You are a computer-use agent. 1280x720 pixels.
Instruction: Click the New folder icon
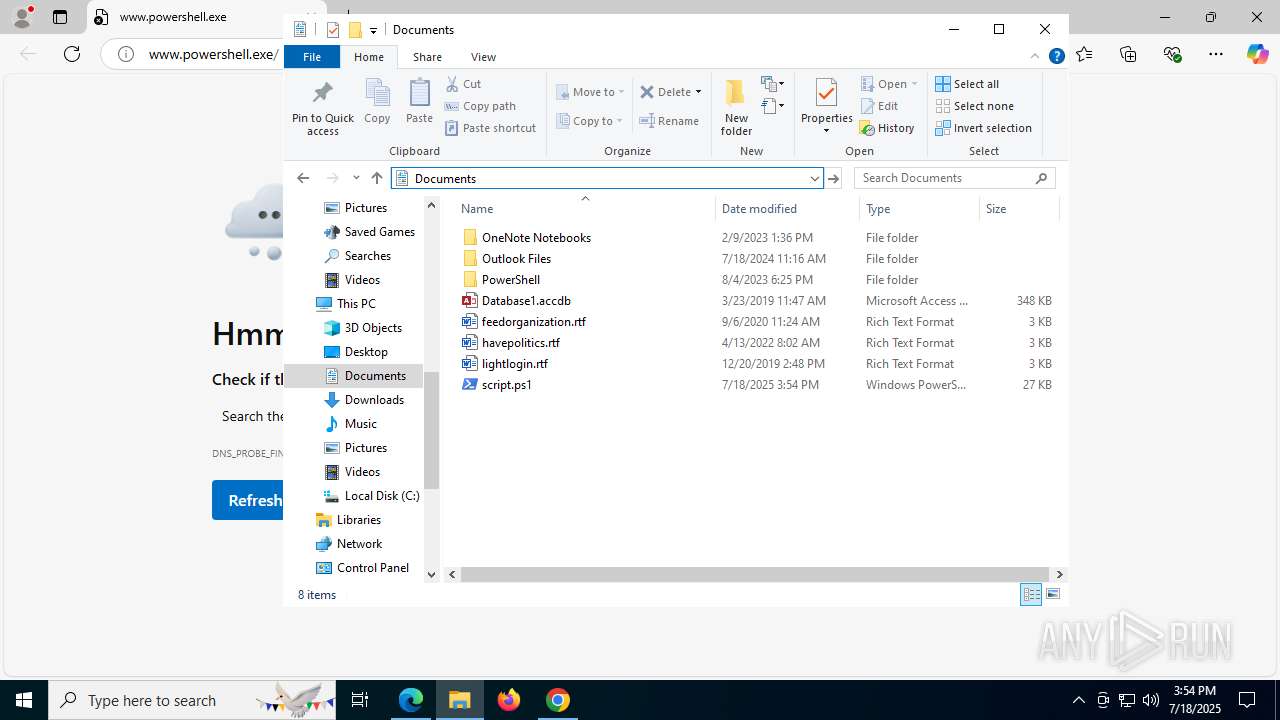coord(735,92)
